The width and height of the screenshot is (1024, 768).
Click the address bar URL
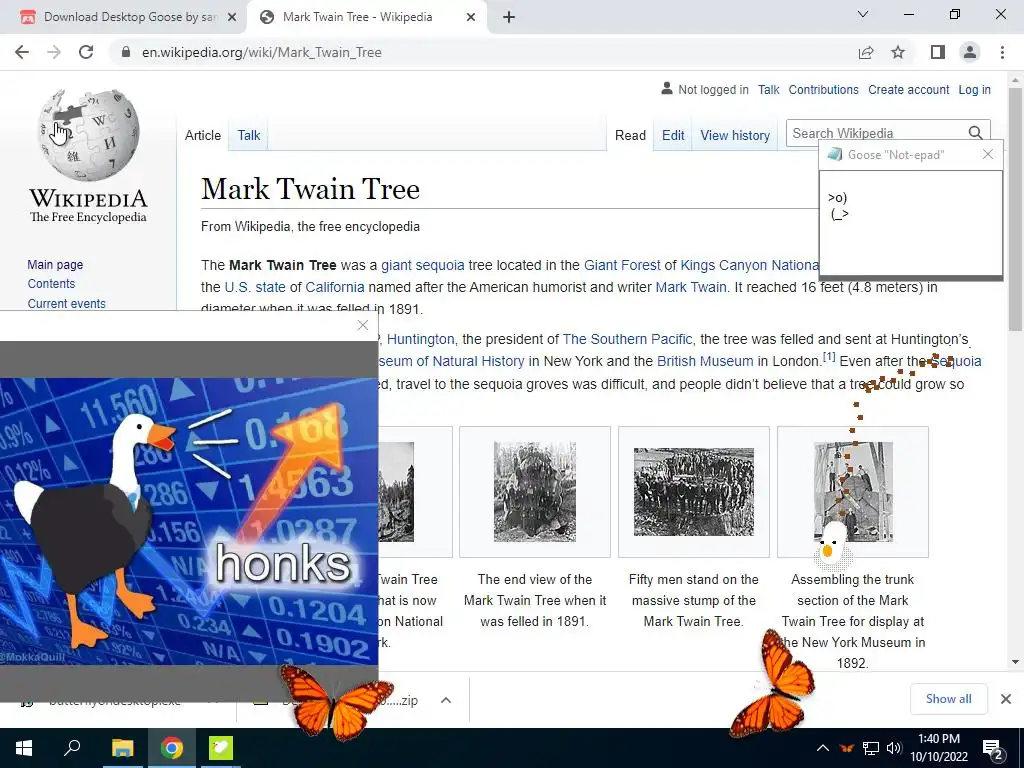pos(261,52)
